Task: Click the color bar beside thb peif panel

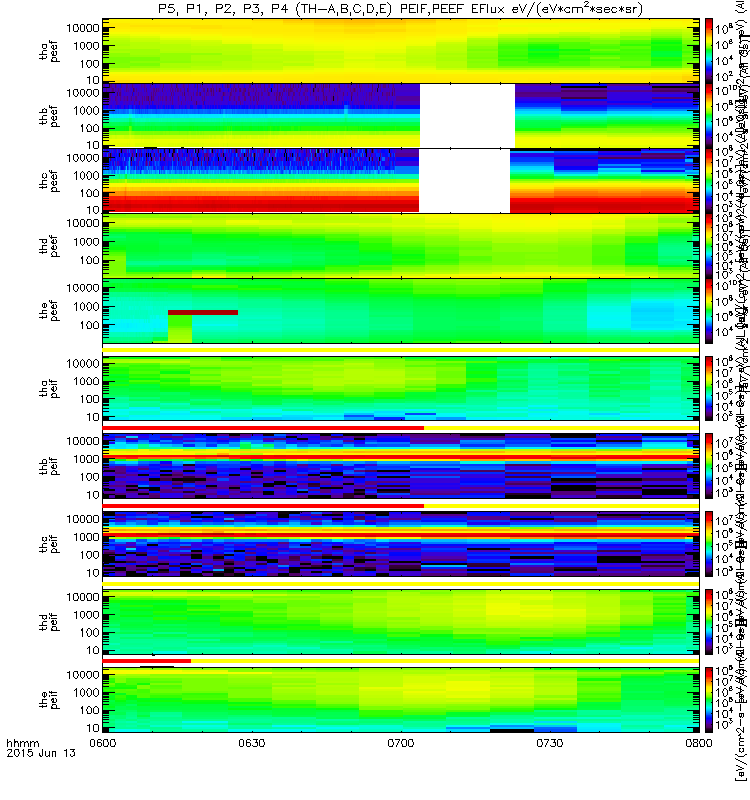Action: 709,466
